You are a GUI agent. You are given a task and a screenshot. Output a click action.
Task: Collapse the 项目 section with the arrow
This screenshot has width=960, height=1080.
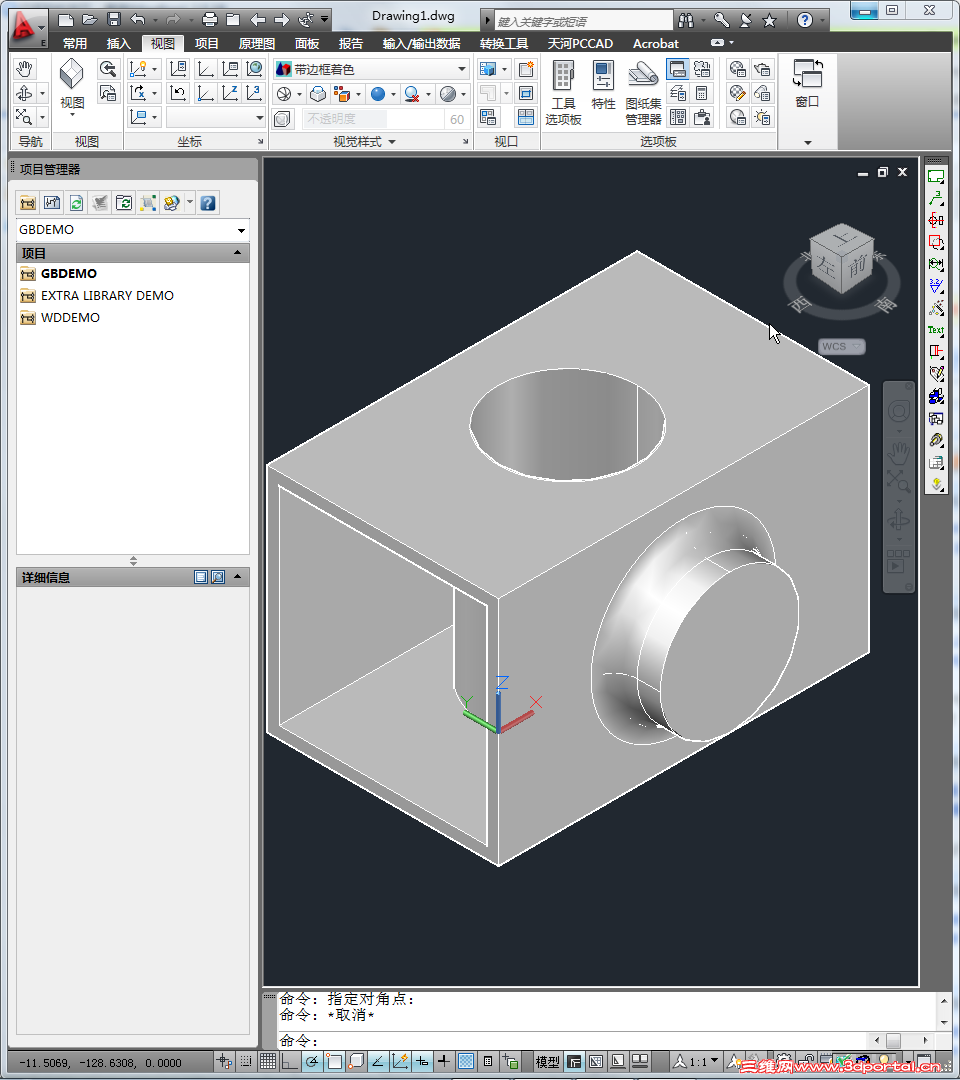tap(238, 253)
